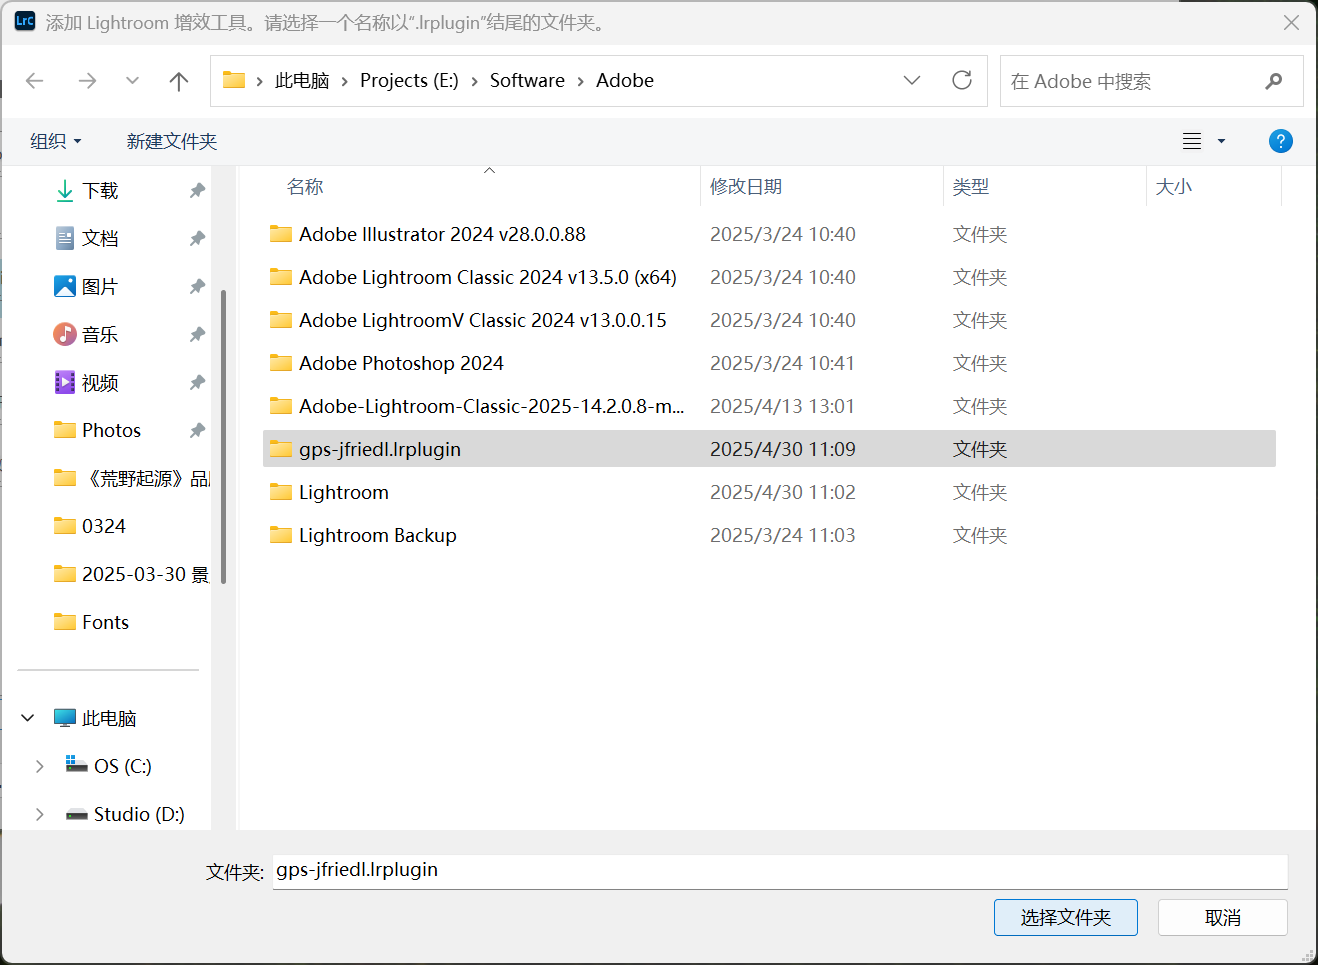Viewport: 1318px width, 965px height.
Task: Click the sidebar vertical scrollbar
Action: [224, 436]
